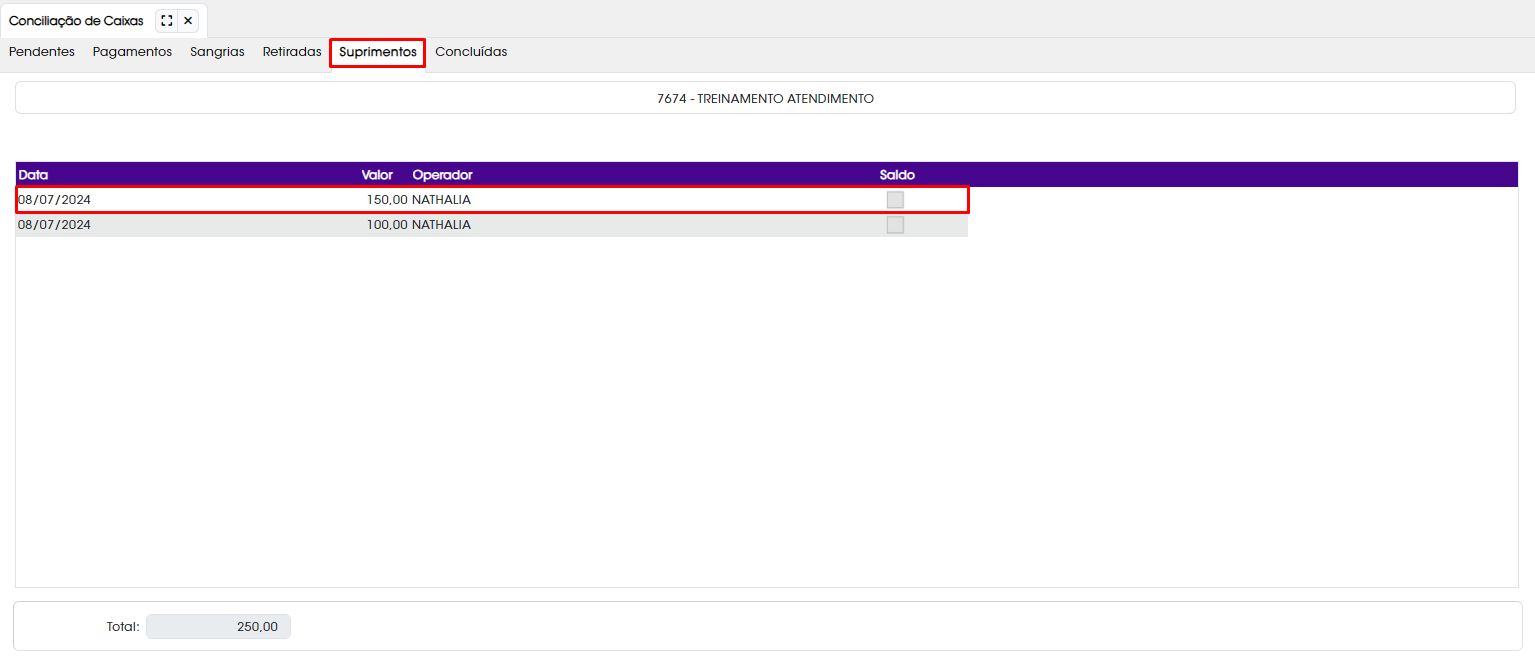Click the 7674 - TREINAMENTO ATENDIMENTO field
Viewport: 1535px width, 672px height.
tap(765, 99)
